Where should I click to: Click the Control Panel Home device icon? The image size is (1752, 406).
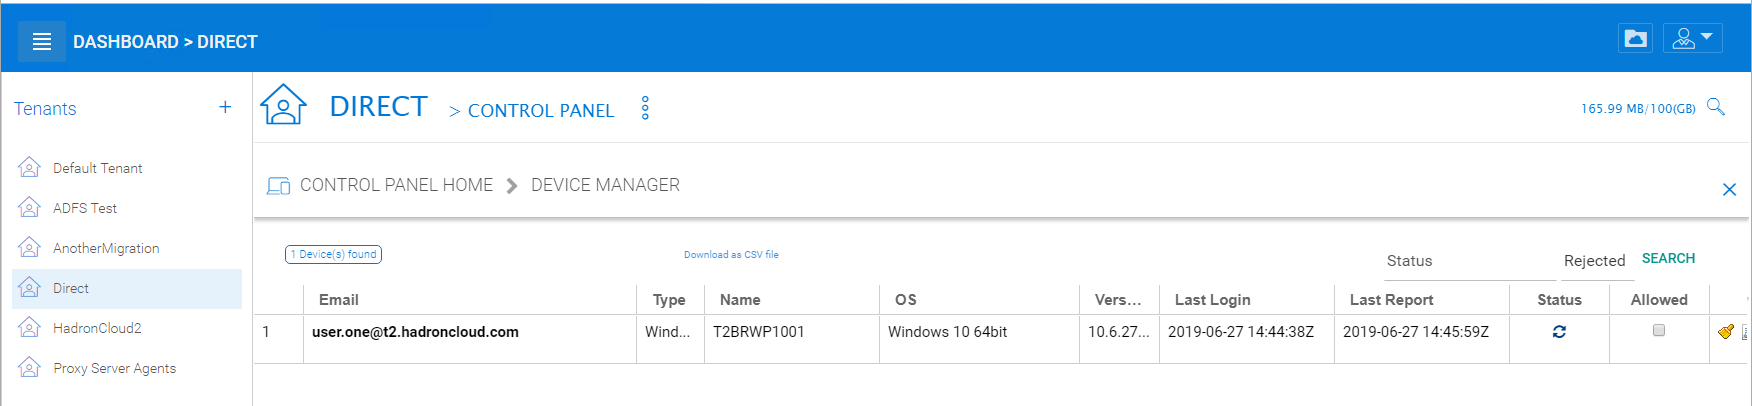(x=279, y=186)
